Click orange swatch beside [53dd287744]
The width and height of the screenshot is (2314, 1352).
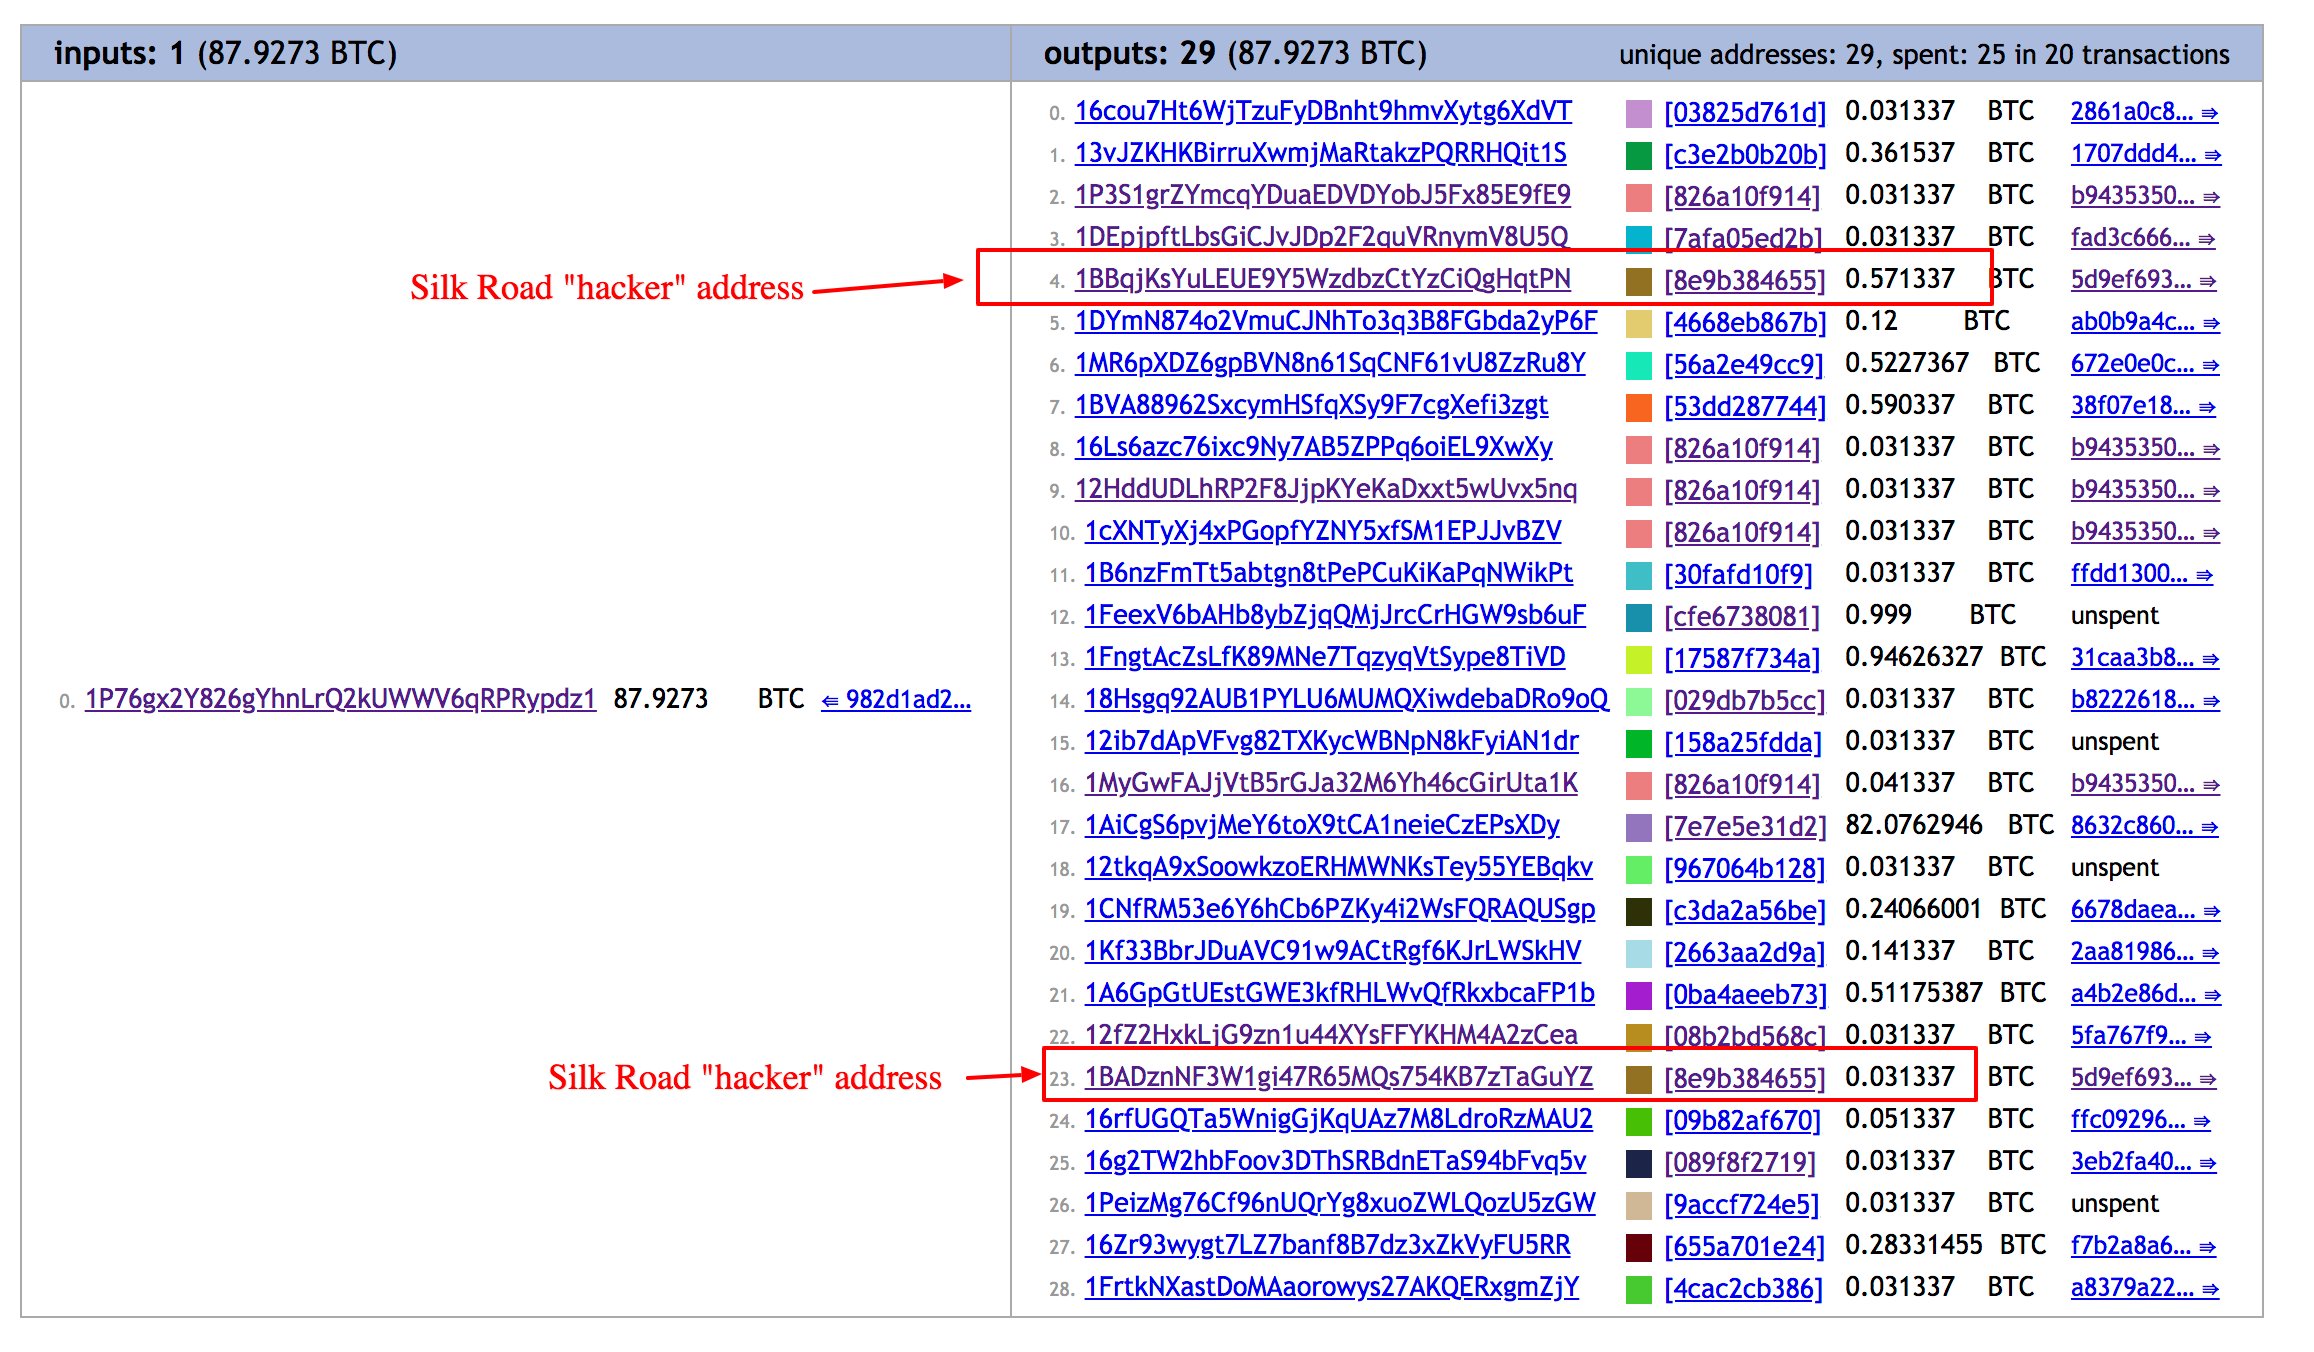tap(1639, 408)
